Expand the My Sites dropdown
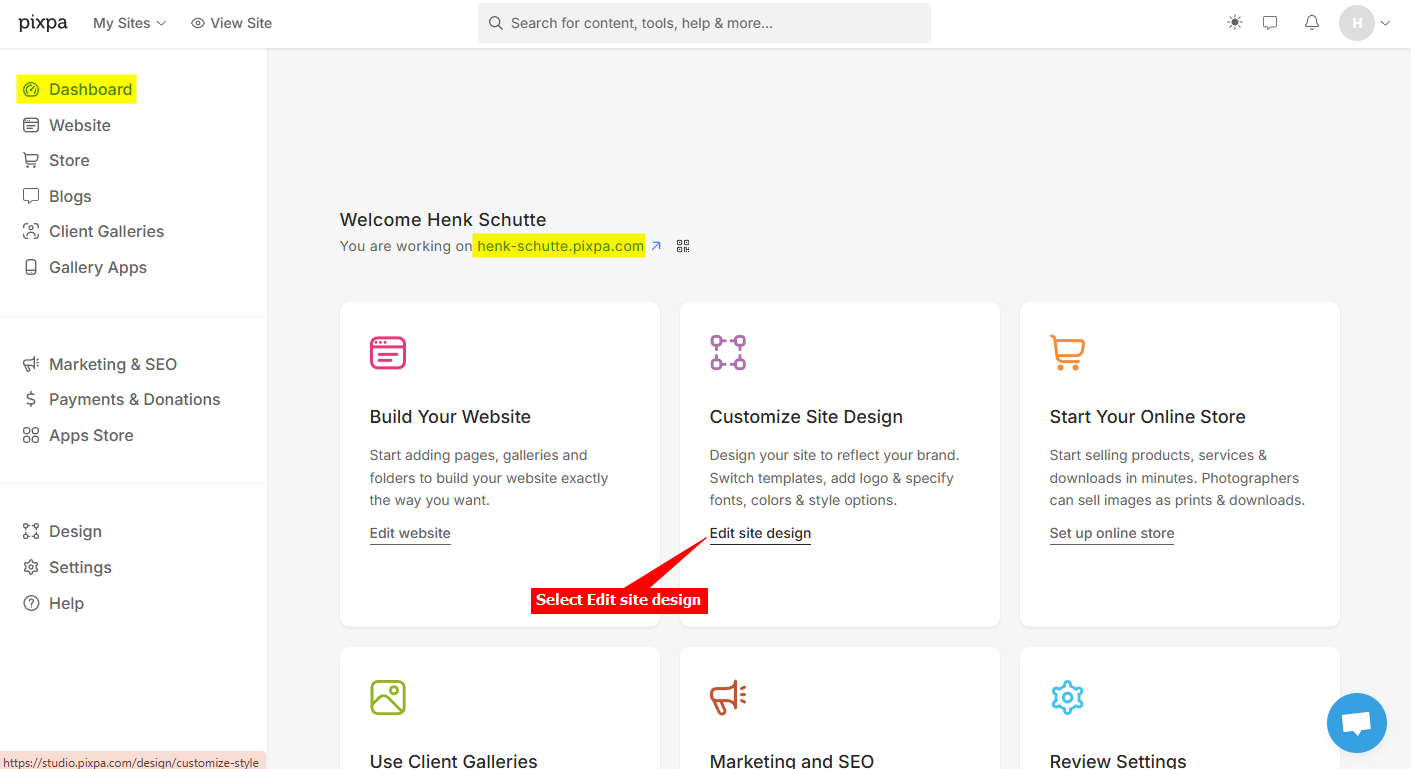Screen dimensions: 1411x769 [129, 23]
